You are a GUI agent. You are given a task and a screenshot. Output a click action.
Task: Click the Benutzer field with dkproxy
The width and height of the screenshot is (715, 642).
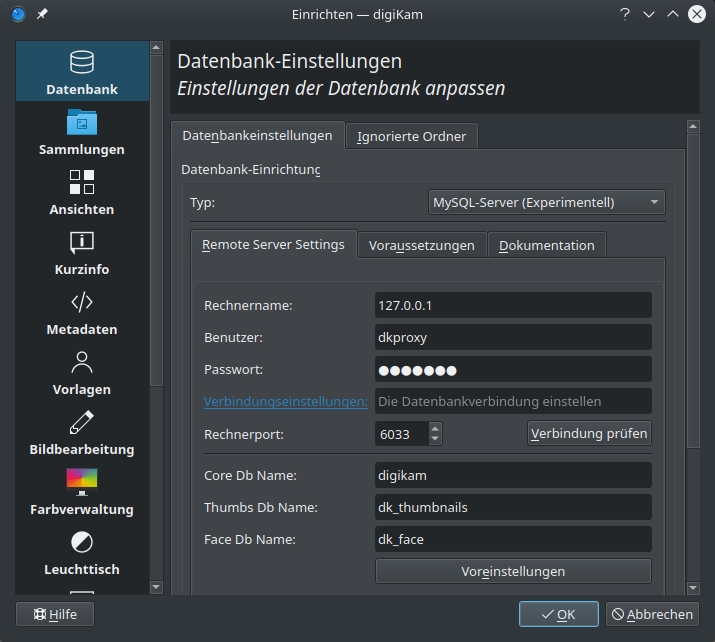coord(513,337)
